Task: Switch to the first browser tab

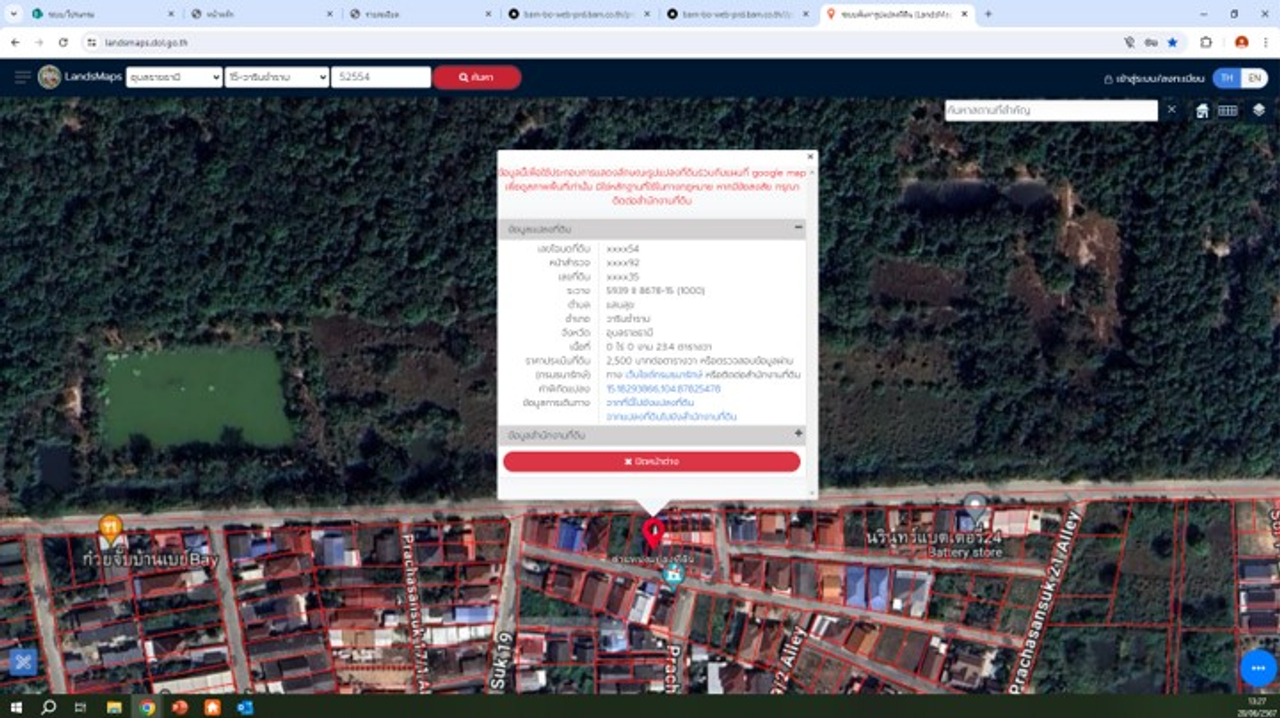Action: pyautogui.click(x=90, y=14)
